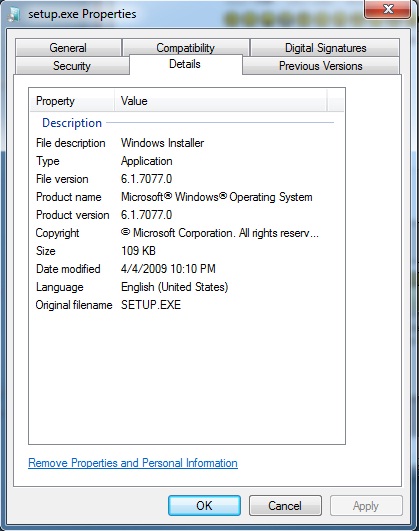419x531 pixels.
Task: Click the Property column header
Action: click(72, 101)
